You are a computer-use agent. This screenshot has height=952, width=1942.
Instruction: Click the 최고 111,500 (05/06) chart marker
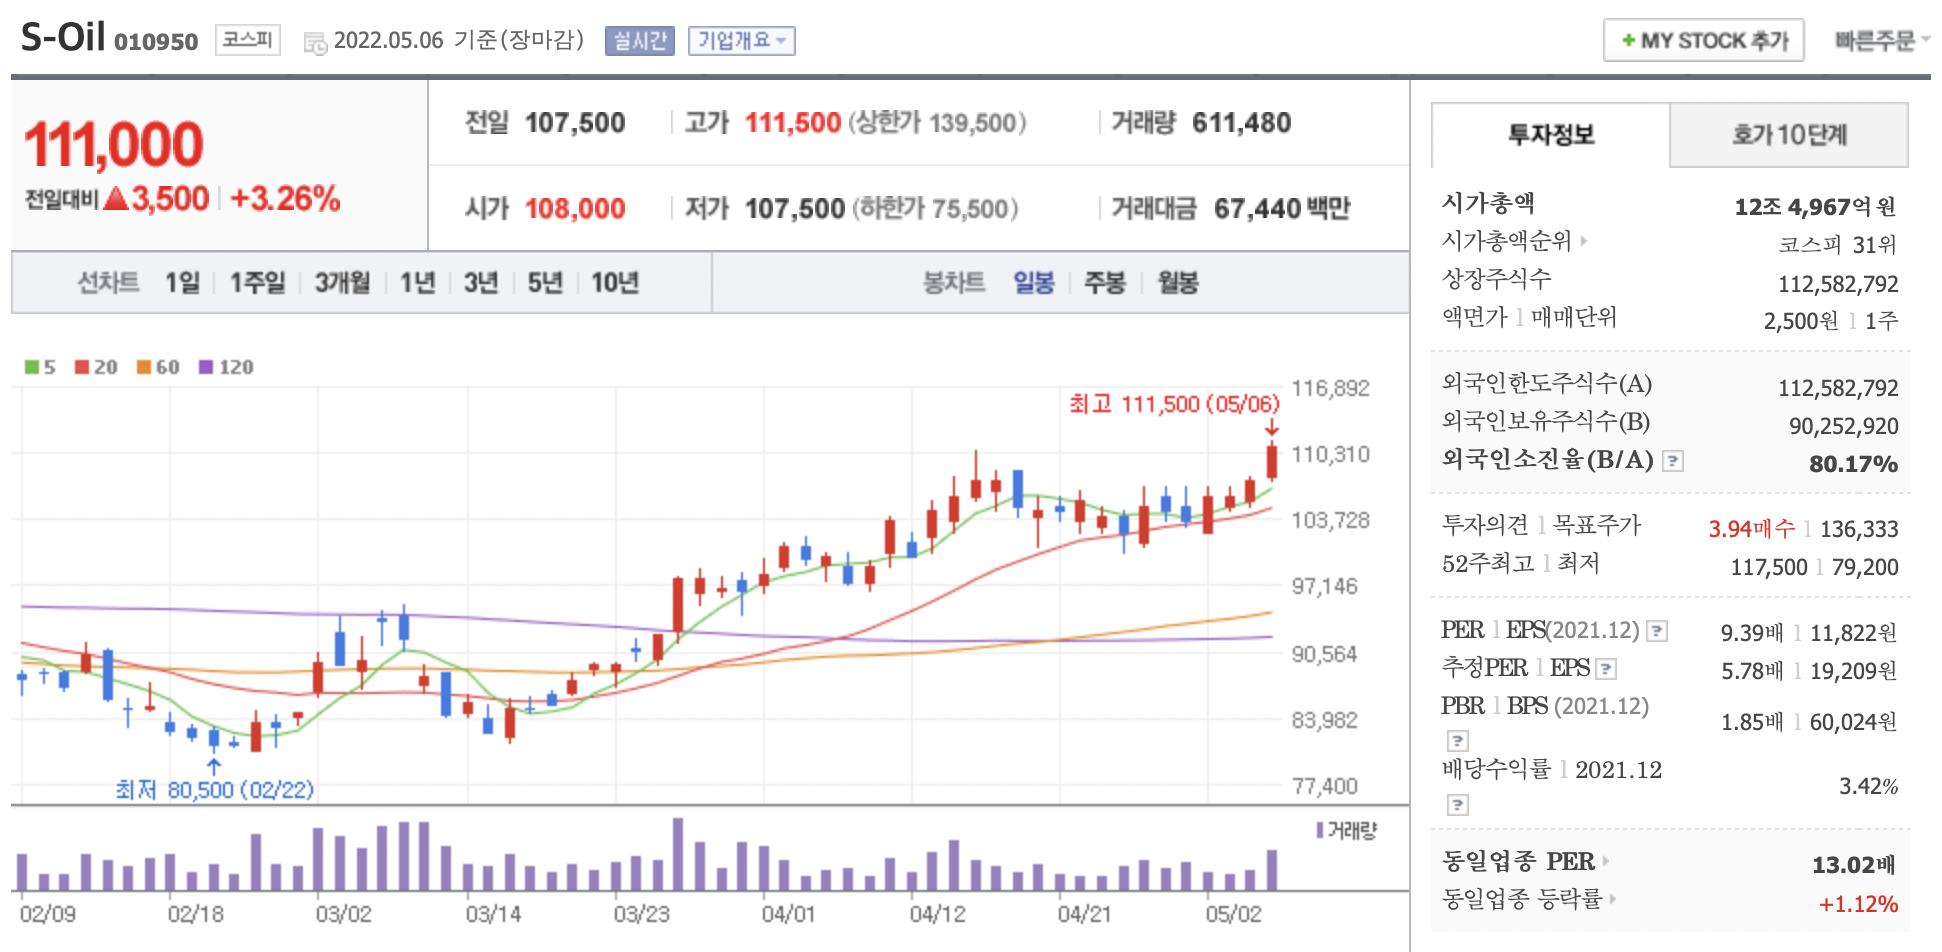[1174, 404]
